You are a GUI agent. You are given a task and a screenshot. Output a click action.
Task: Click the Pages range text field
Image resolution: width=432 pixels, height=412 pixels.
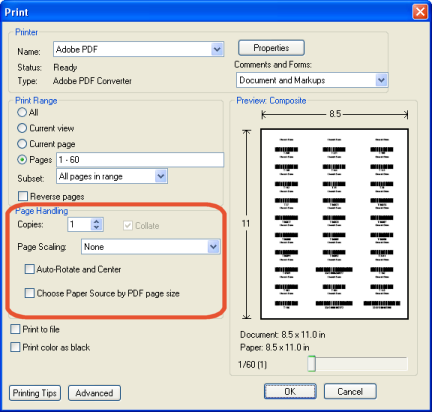point(140,160)
